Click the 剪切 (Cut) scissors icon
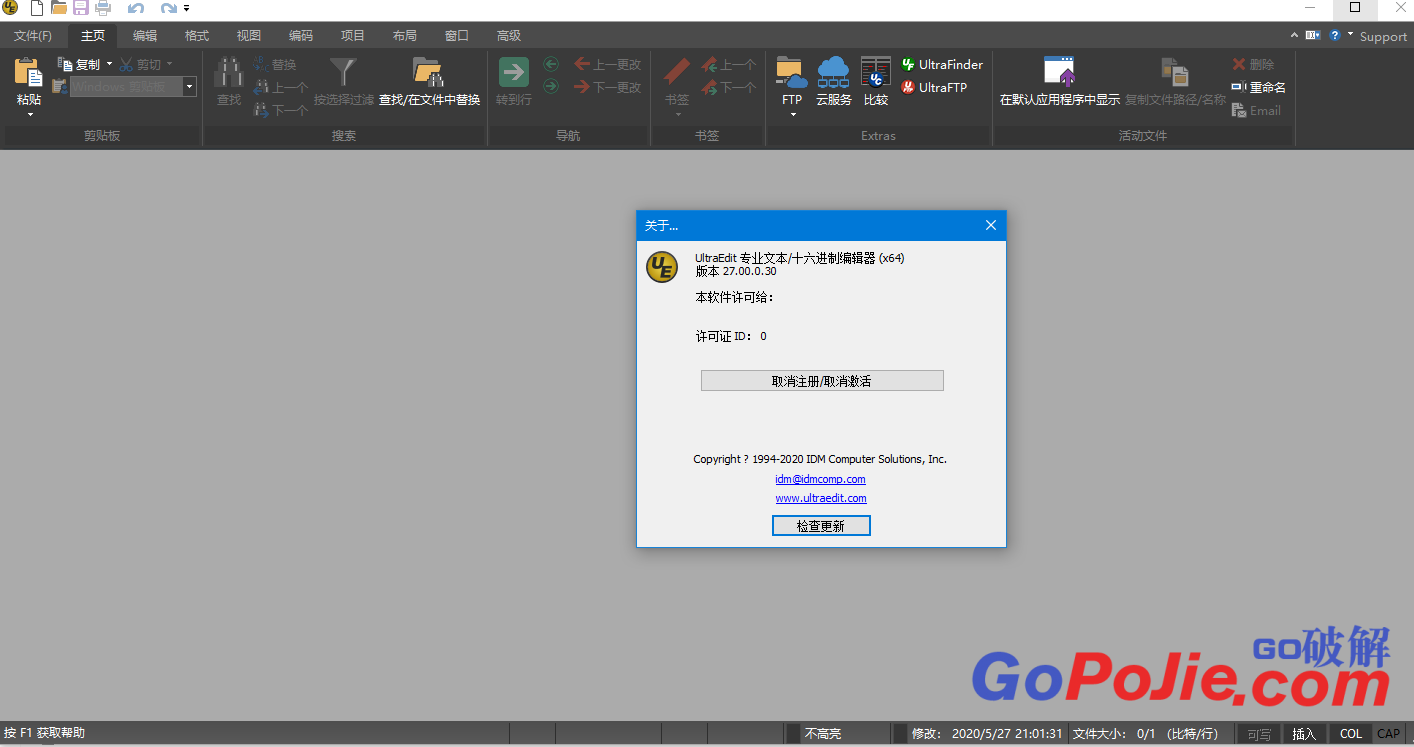Viewport: 1414px width, 747px height. [126, 64]
